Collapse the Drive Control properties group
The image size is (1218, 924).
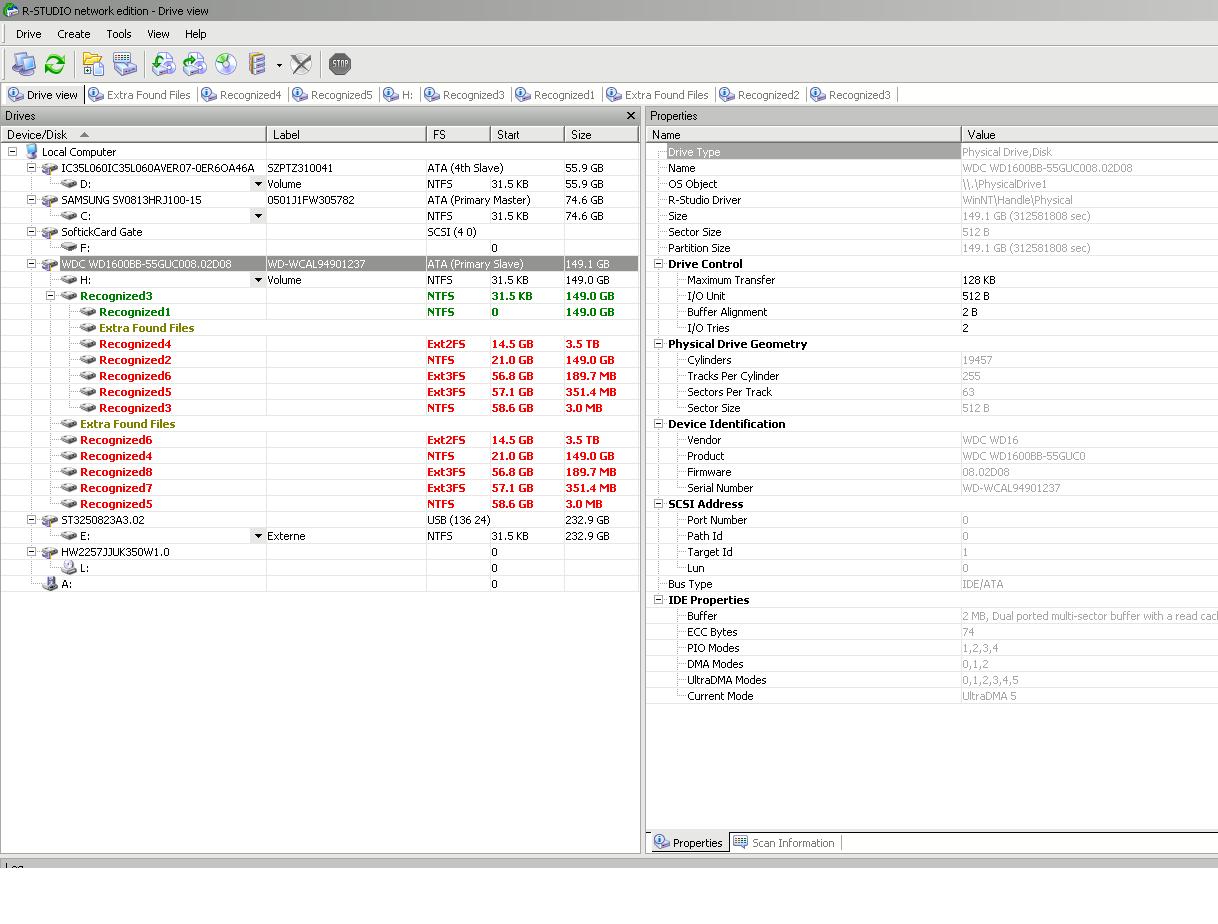(659, 264)
